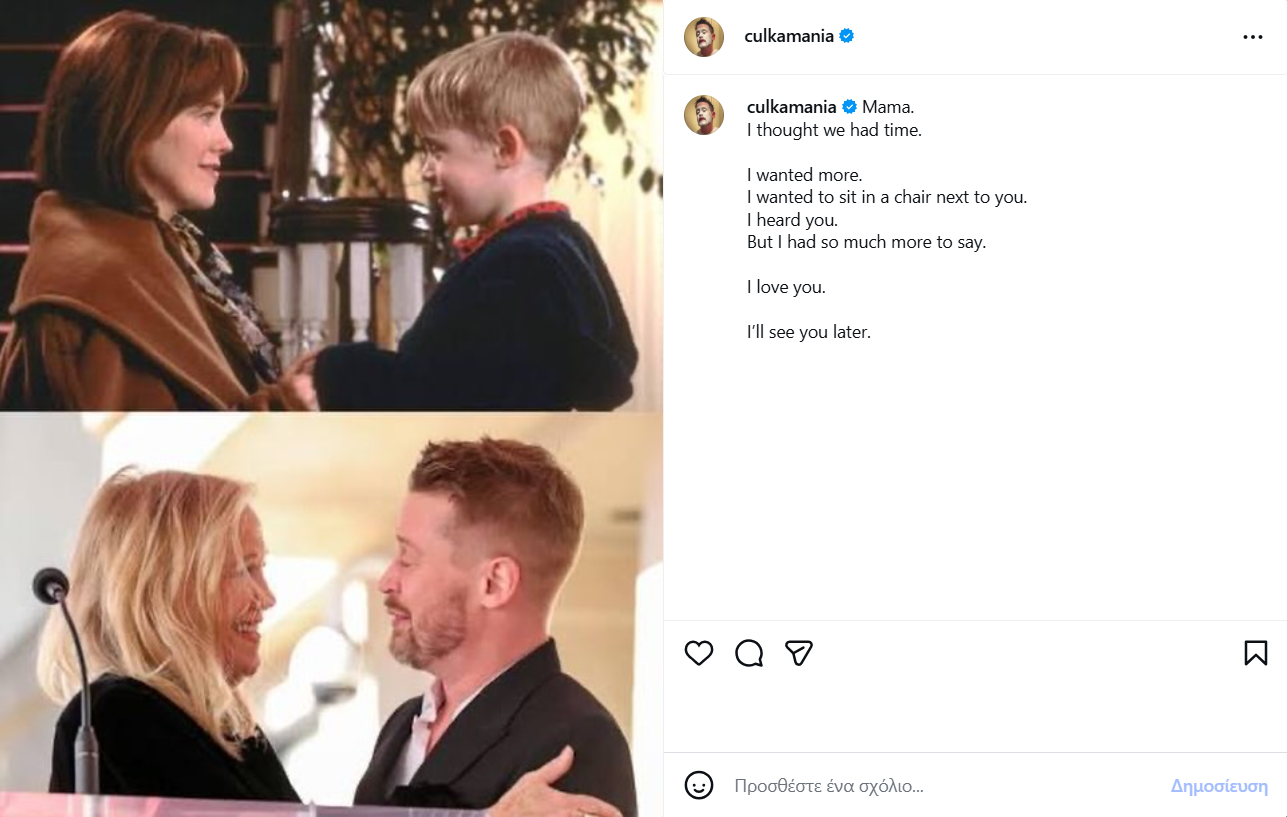Click the blue verified badge in the header

[847, 37]
